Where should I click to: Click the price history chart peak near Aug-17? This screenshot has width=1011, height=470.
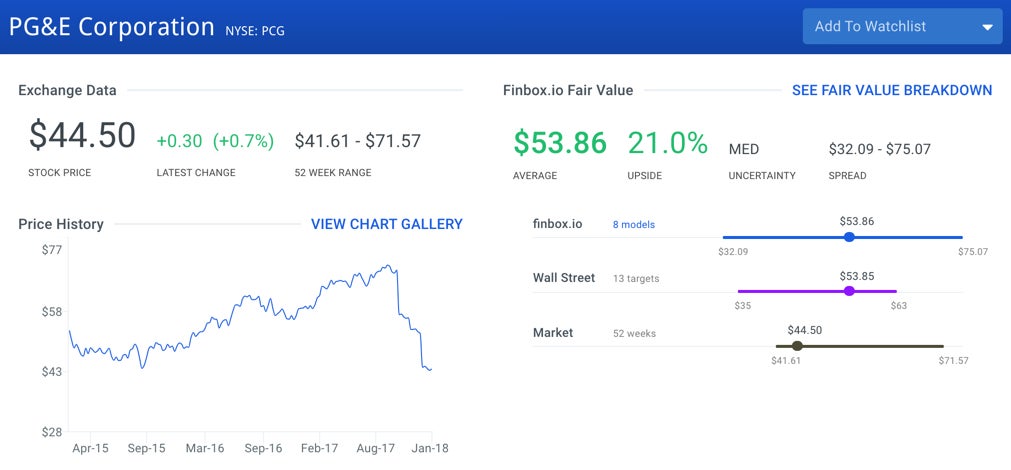(389, 266)
